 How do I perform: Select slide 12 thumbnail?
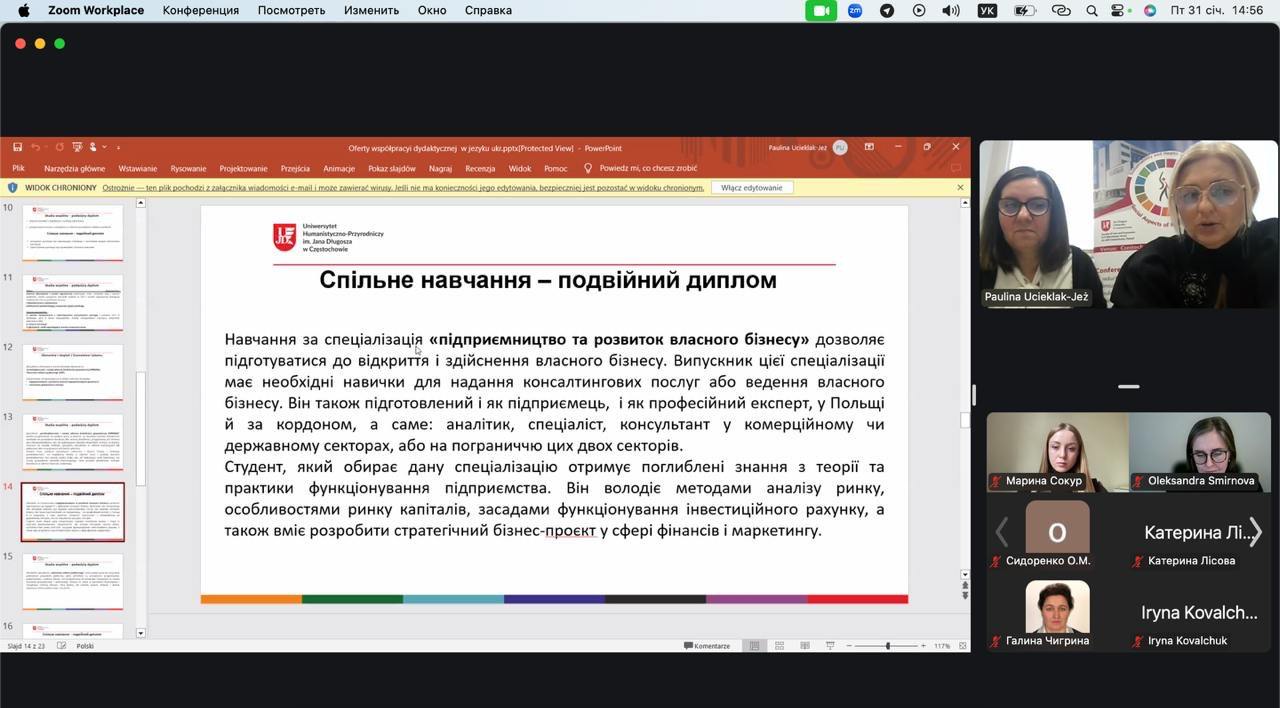click(73, 372)
